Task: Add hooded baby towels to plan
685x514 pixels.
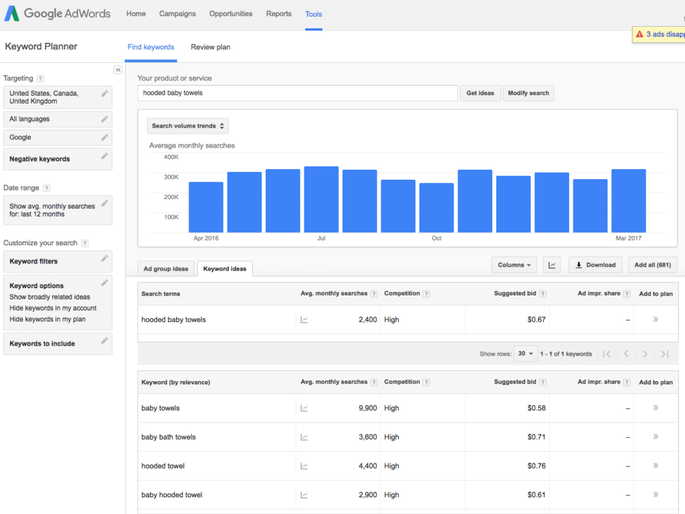Action: click(656, 320)
